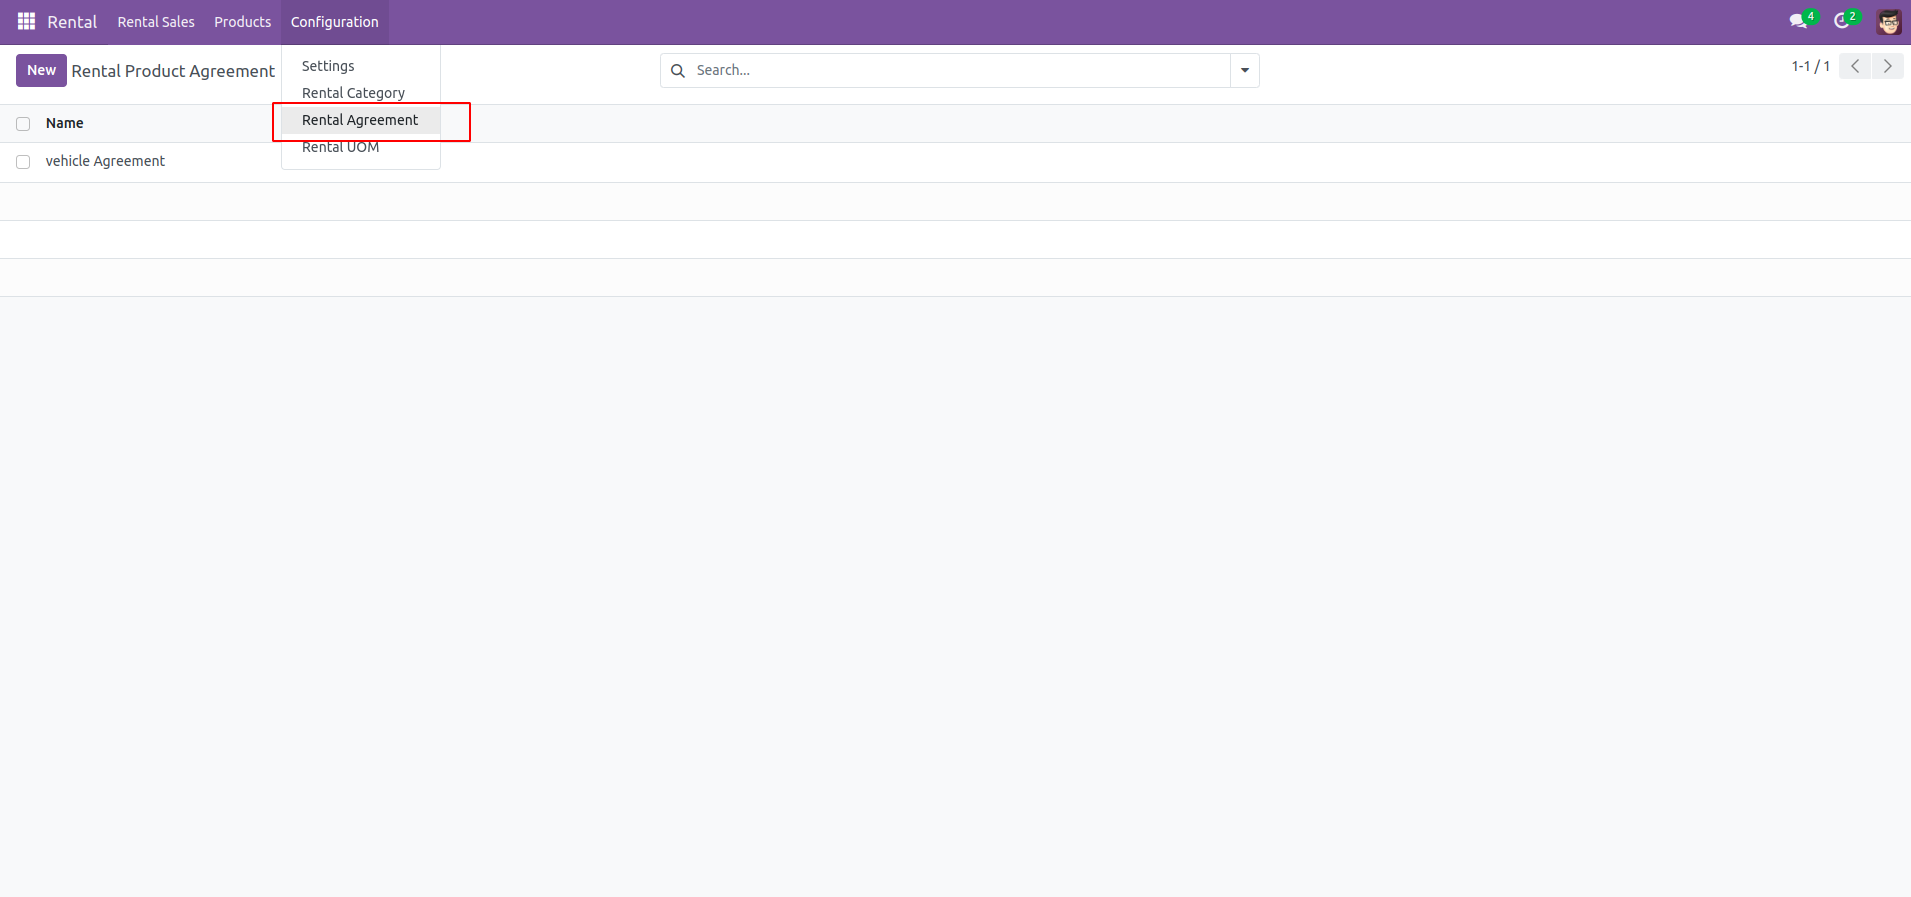Click the Rental Product Agreement breadcrumb title
This screenshot has height=897, width=1911.
tap(173, 71)
